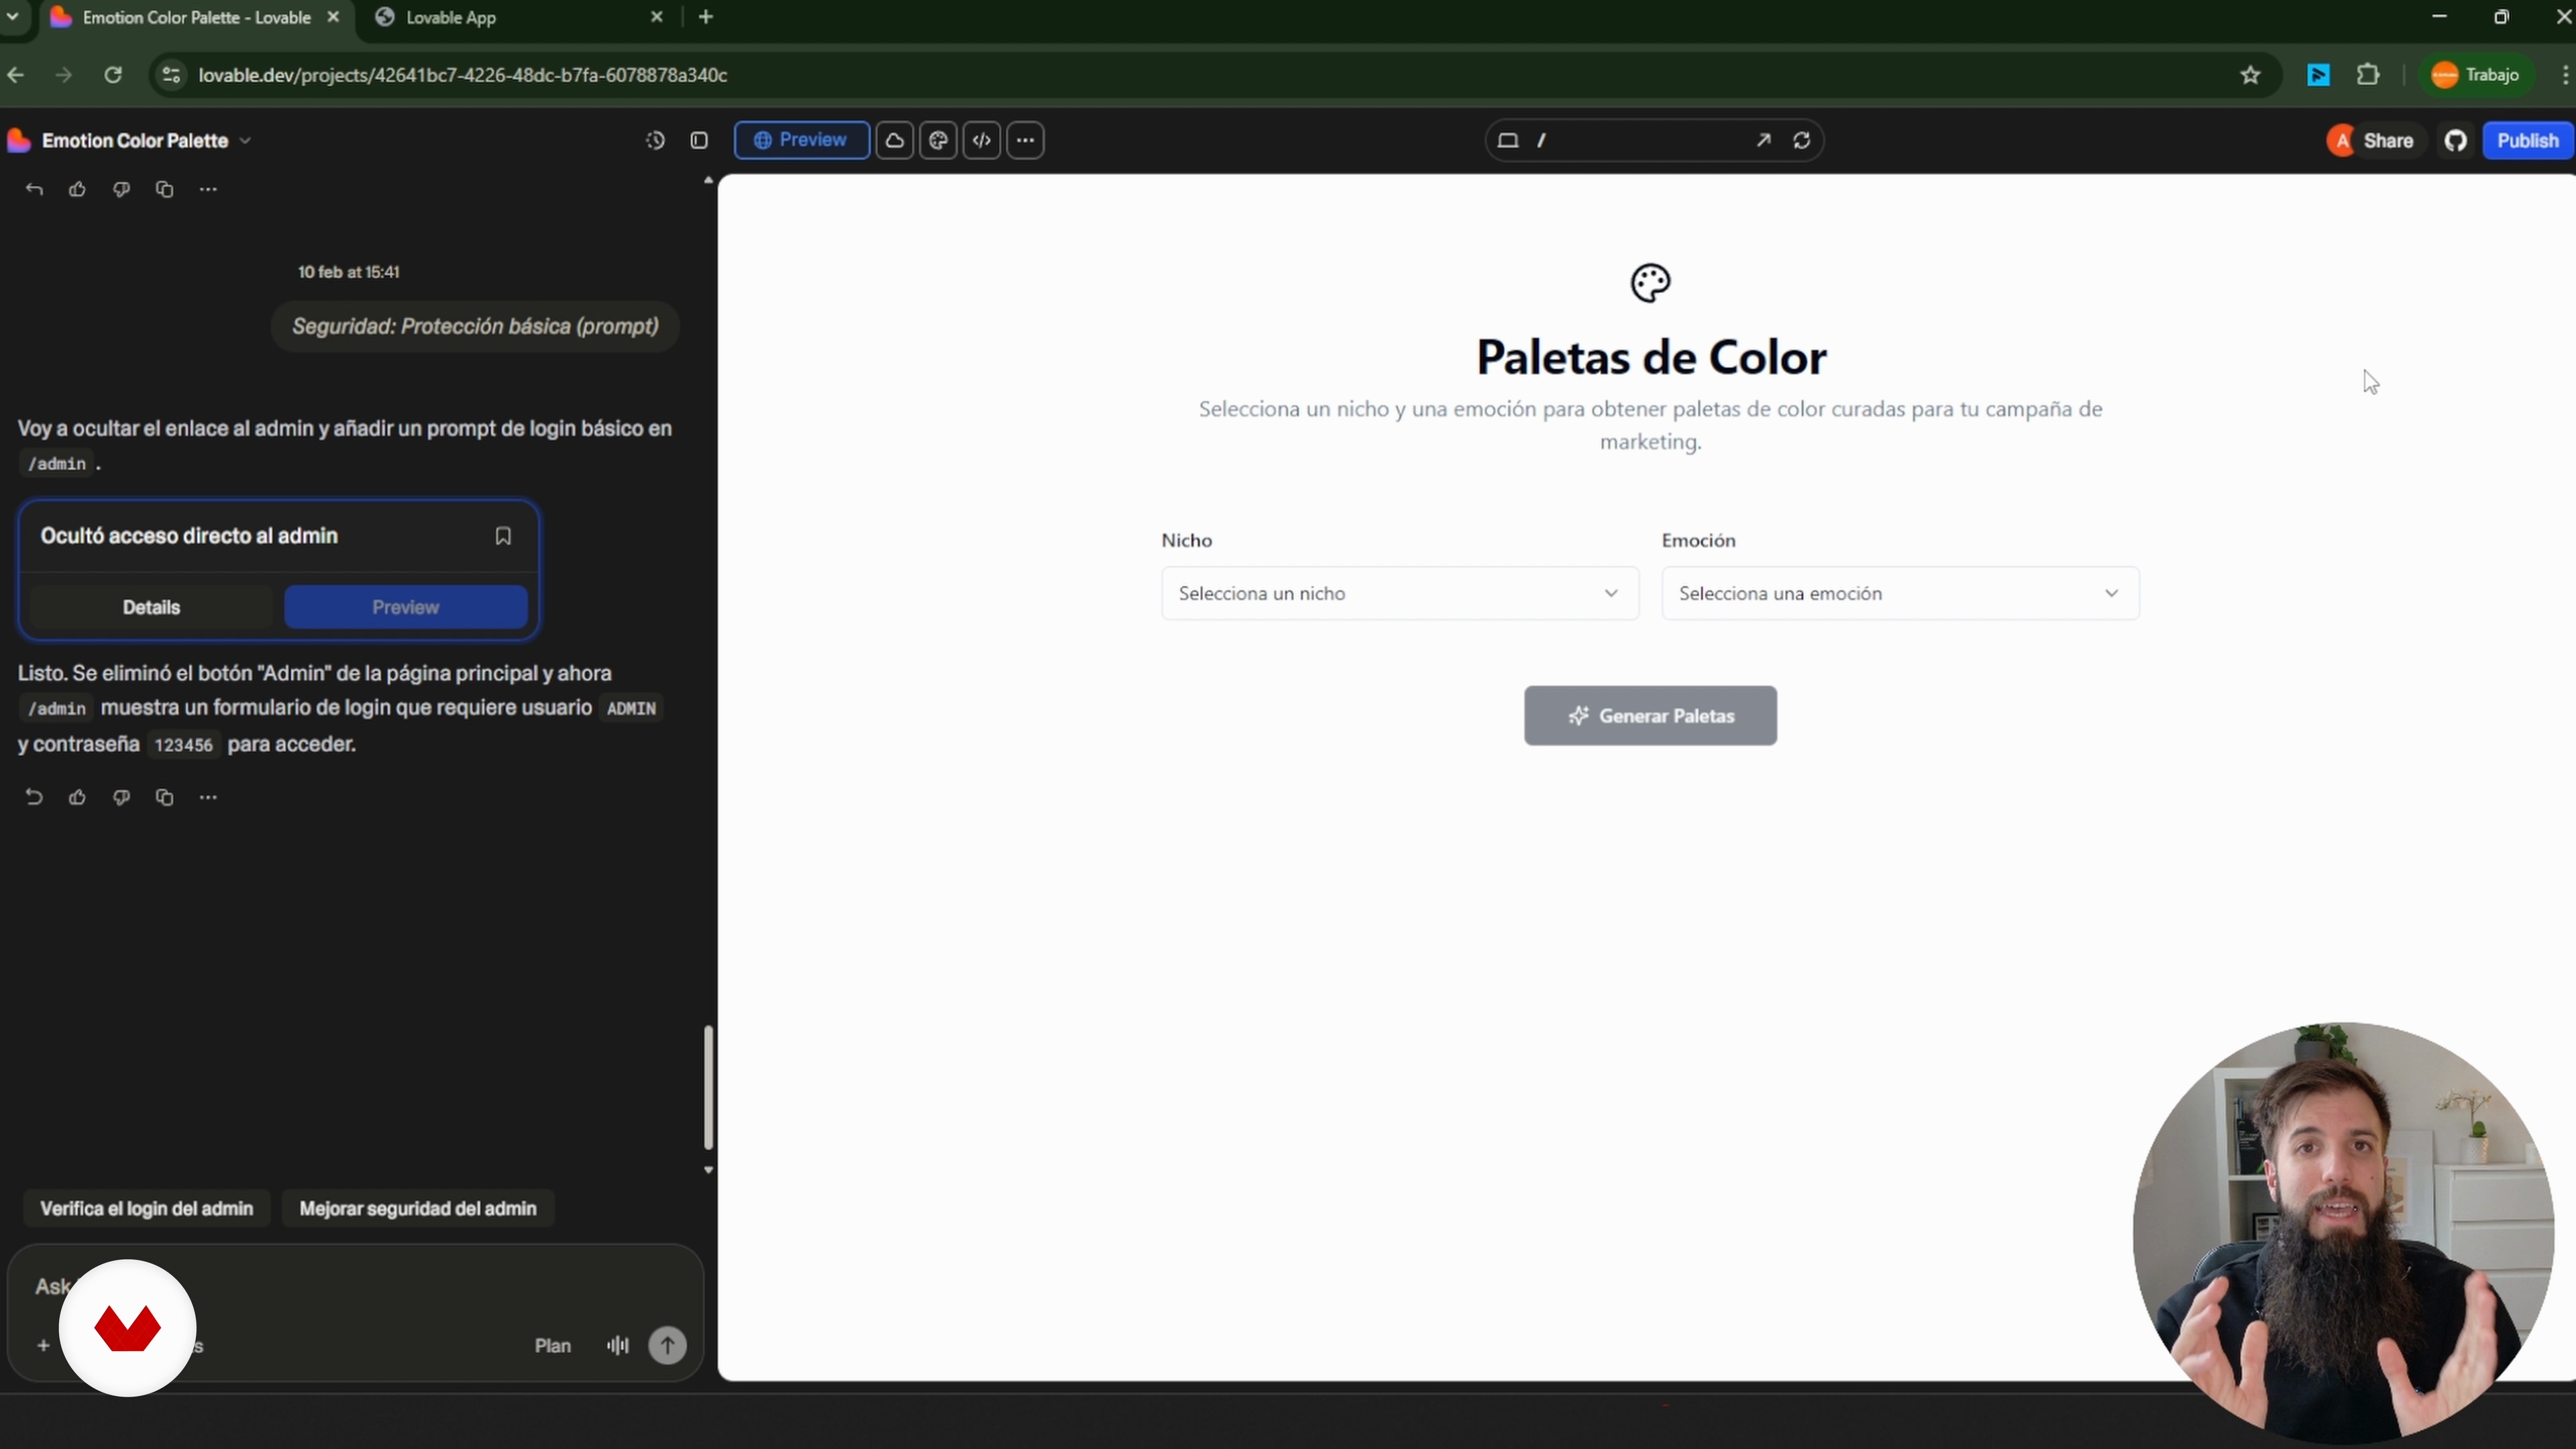Image resolution: width=2576 pixels, height=1449 pixels.
Task: Thumbs up the message above the timestamp
Action: tap(77, 189)
